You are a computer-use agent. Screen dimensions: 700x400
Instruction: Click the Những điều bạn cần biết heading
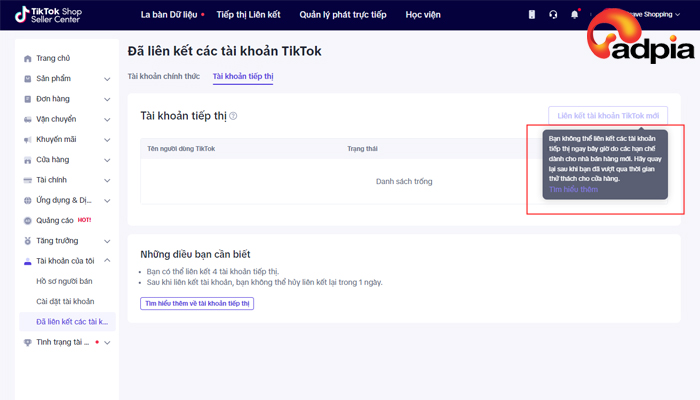coord(195,254)
